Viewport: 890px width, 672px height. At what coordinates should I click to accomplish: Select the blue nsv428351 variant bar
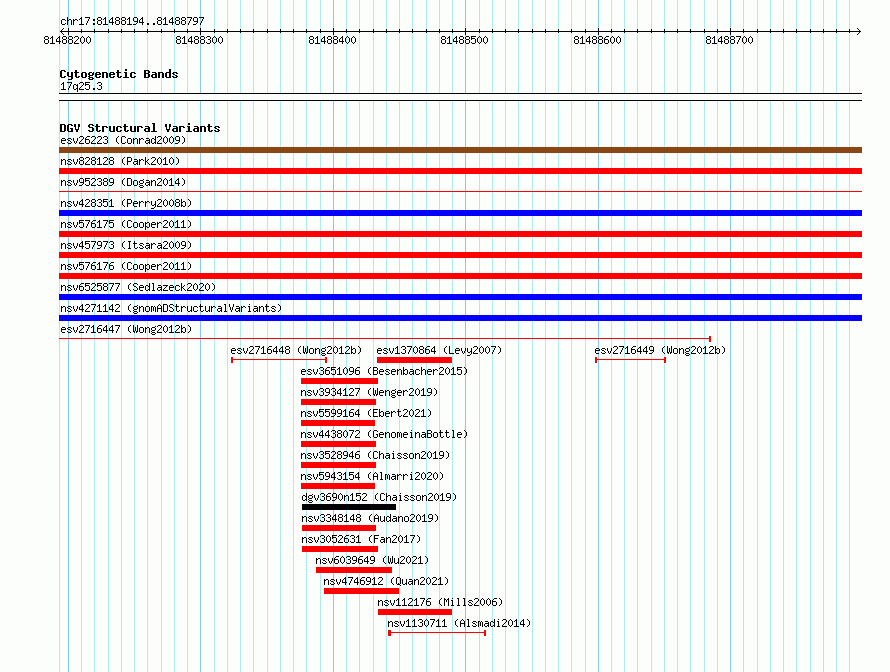[460, 213]
